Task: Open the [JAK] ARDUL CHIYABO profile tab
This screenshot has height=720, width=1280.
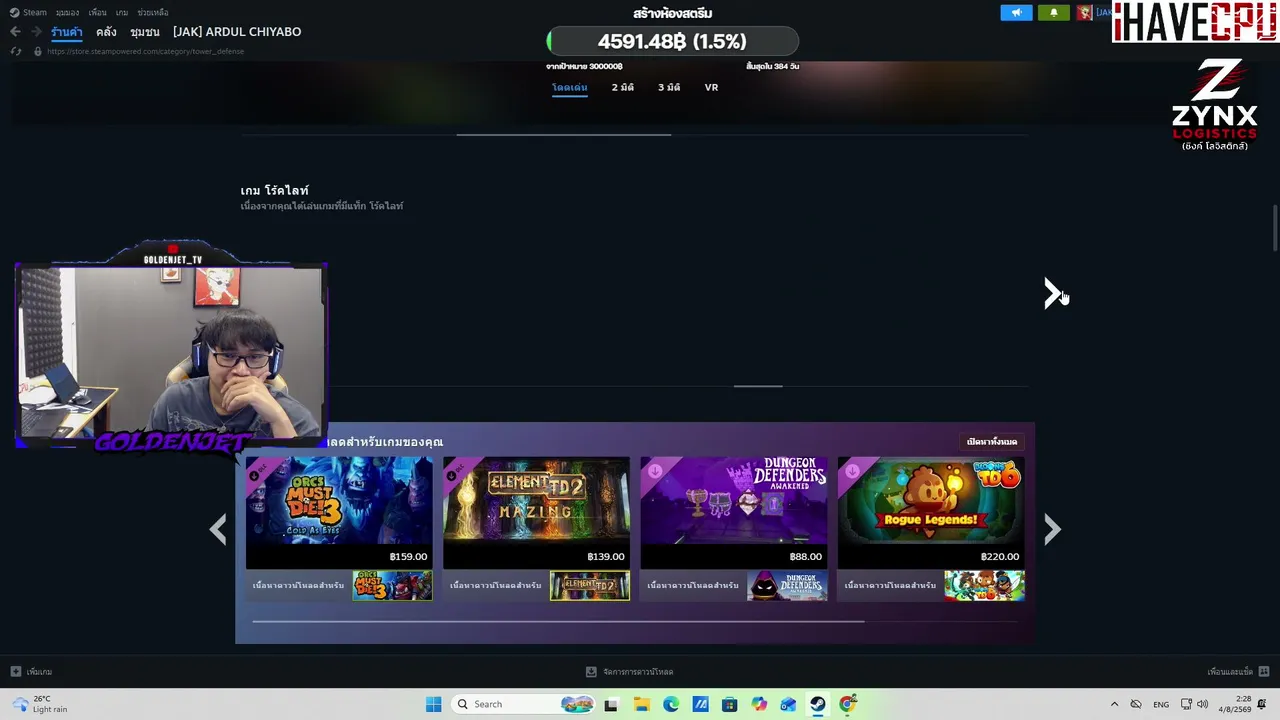Action: click(237, 32)
